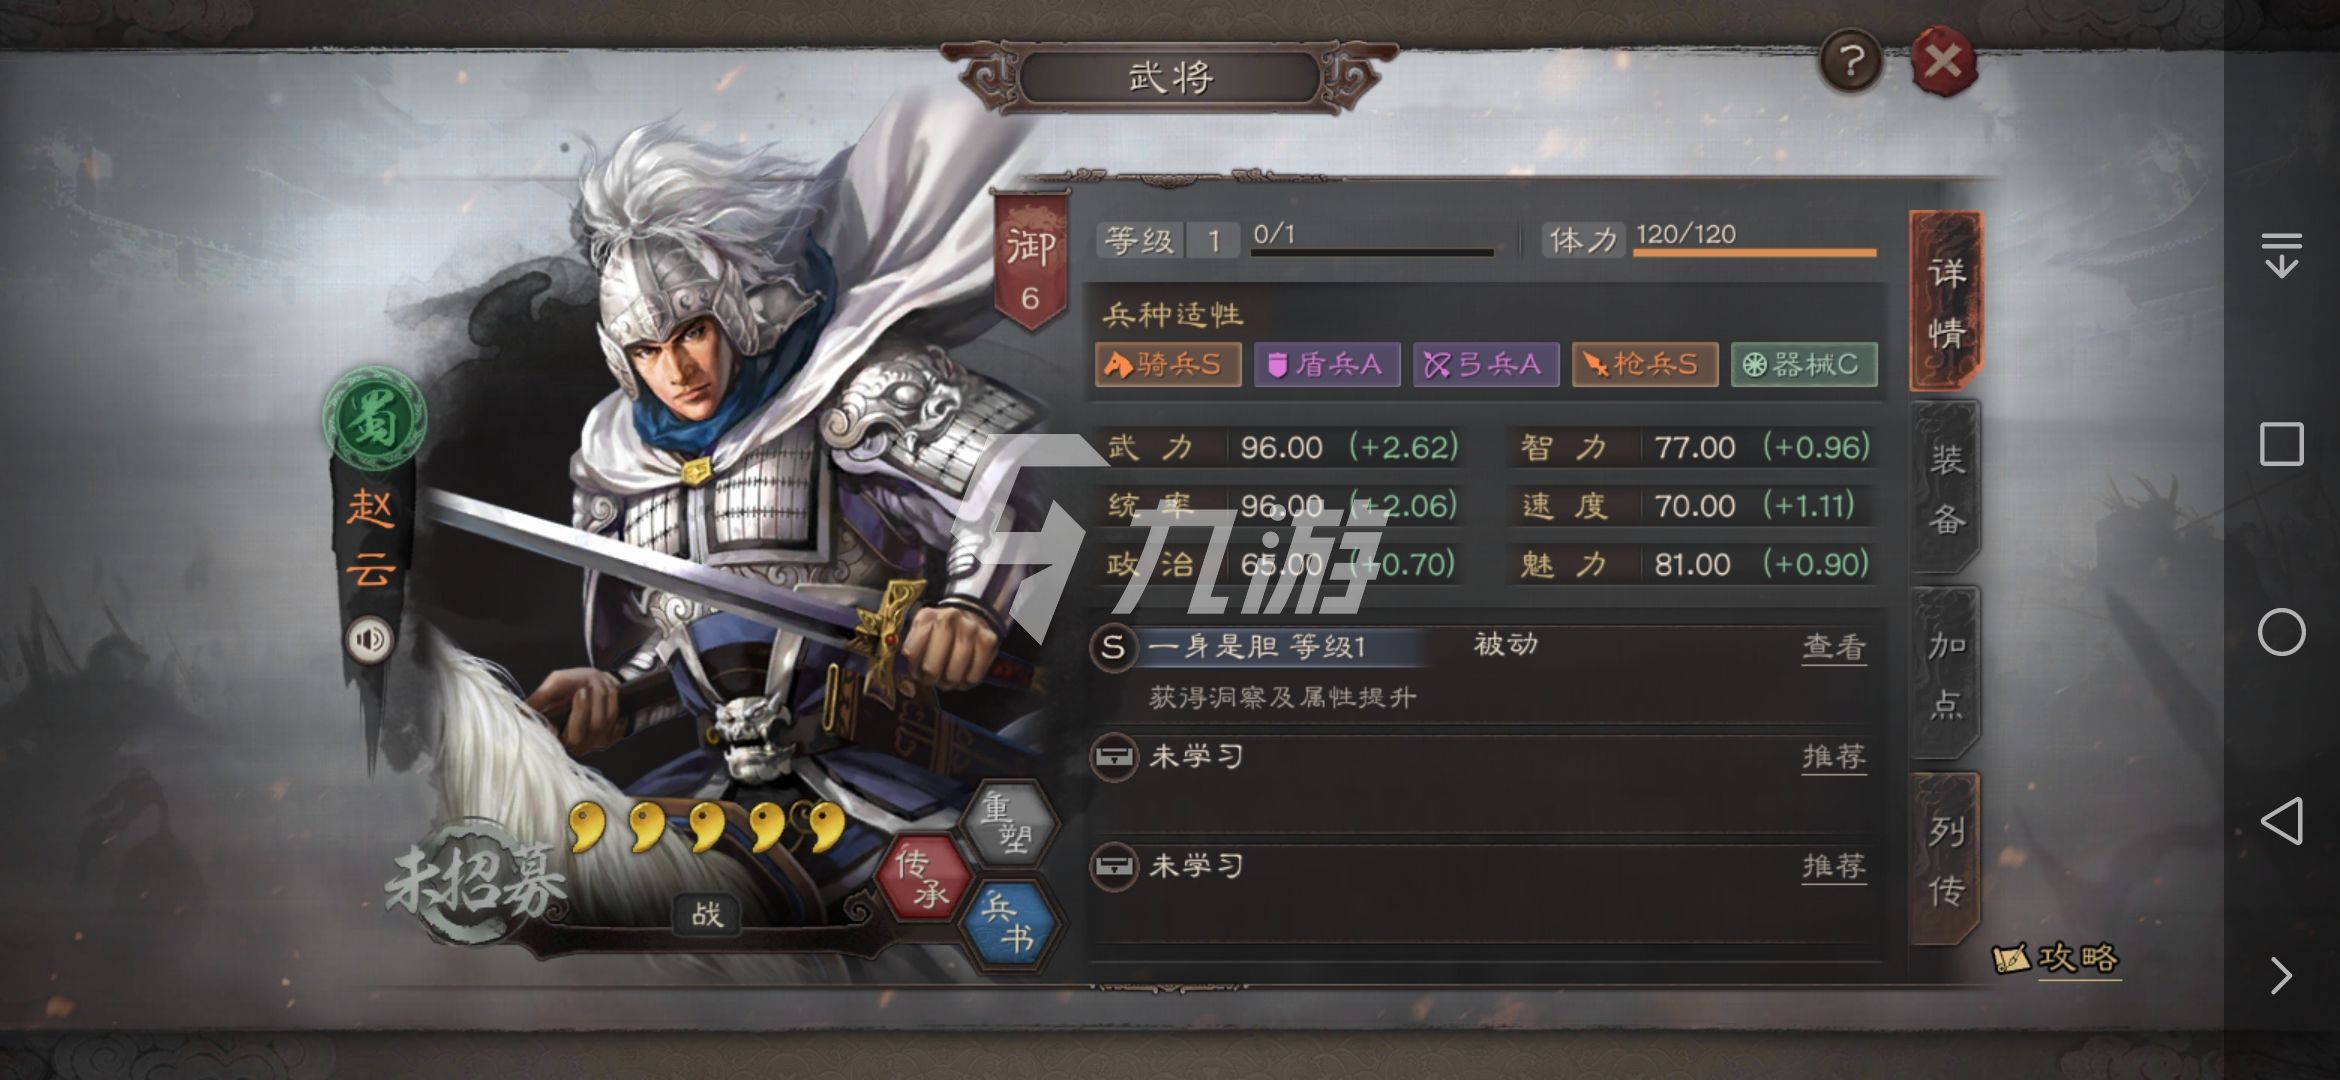Tap the S skill rank icon
The height and width of the screenshot is (1080, 2340).
[x=1113, y=647]
